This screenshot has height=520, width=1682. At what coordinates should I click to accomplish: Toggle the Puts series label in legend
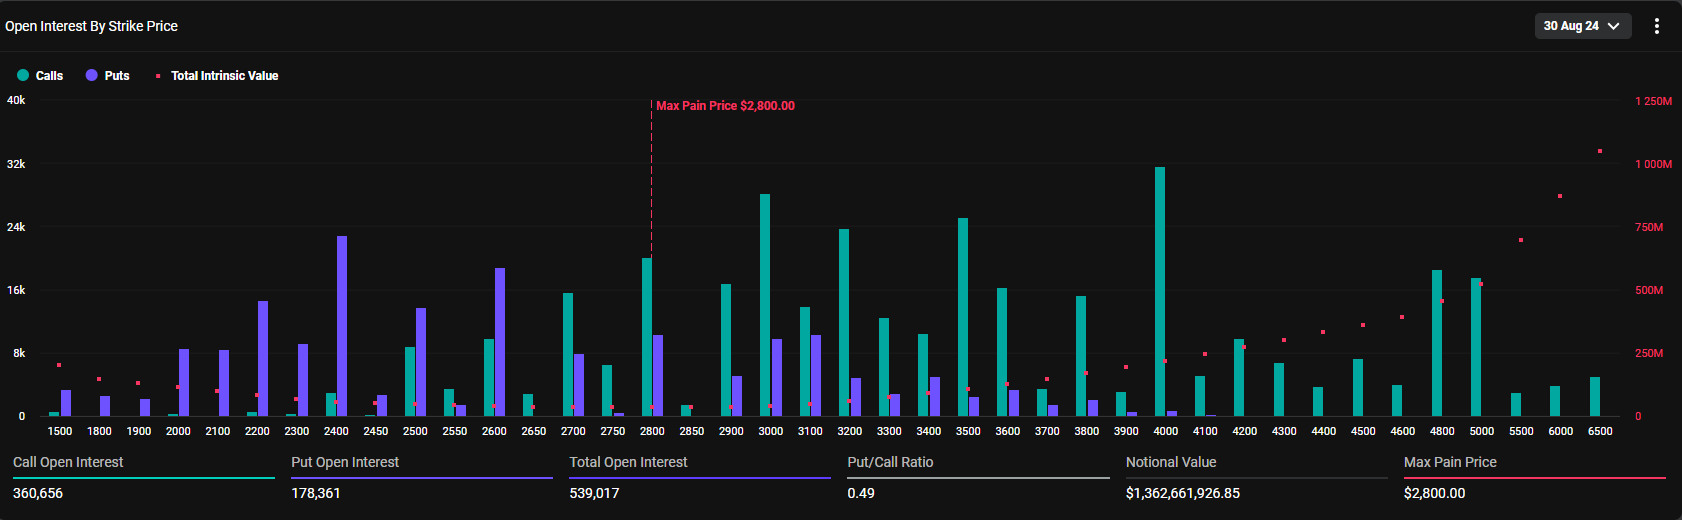(117, 76)
